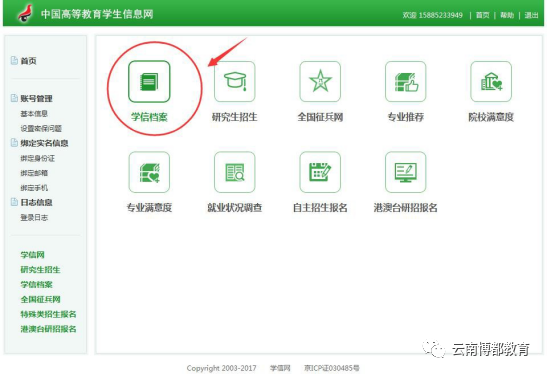
Task: Open the 港澳台研招报名 monitor icon
Action: [x=406, y=172]
